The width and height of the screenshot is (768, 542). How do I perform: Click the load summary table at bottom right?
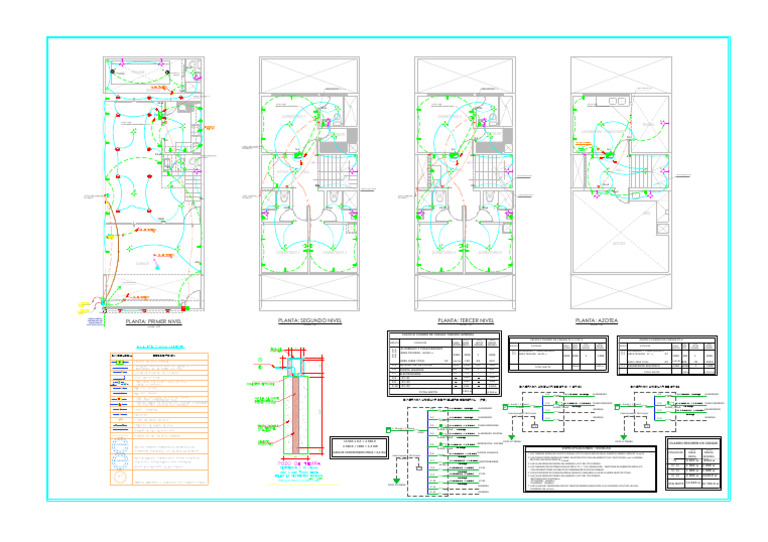click(x=694, y=463)
